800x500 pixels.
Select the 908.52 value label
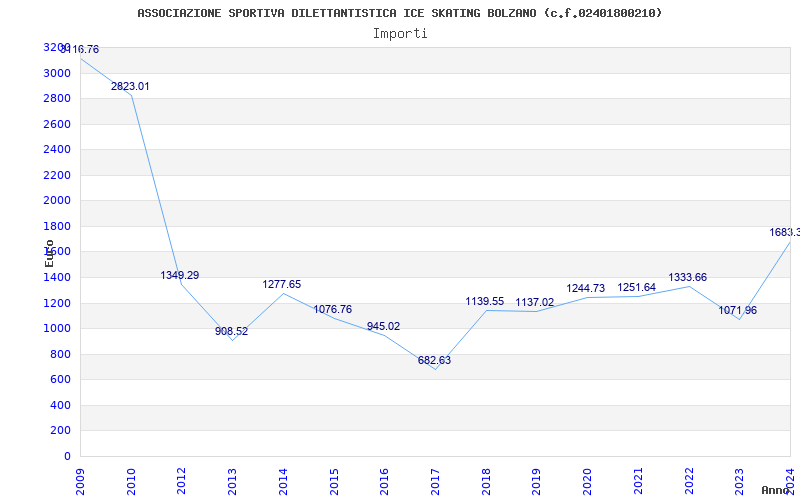[231, 331]
